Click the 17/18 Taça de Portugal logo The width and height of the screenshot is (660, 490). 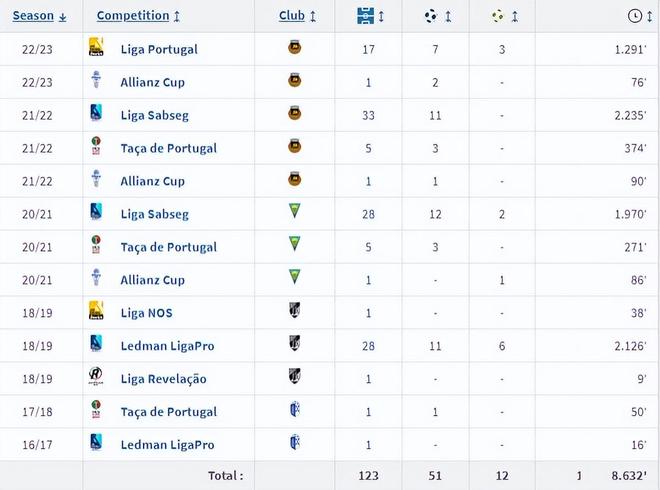click(x=96, y=412)
